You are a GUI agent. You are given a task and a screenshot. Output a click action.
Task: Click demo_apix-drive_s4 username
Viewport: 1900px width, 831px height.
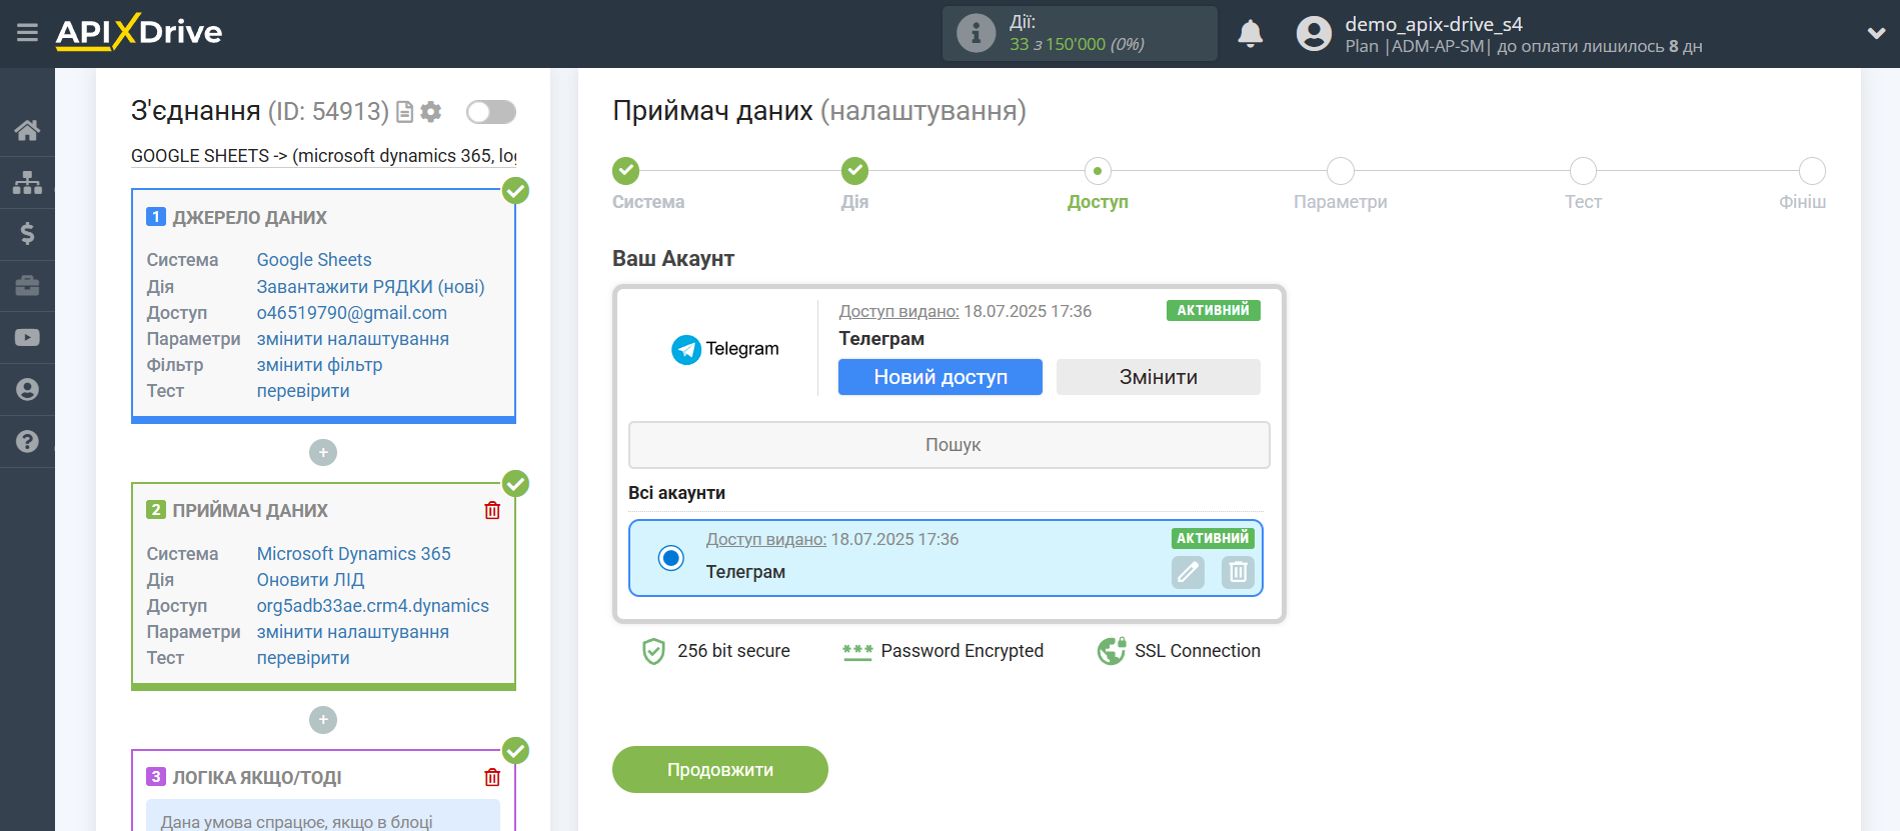coord(1434,24)
